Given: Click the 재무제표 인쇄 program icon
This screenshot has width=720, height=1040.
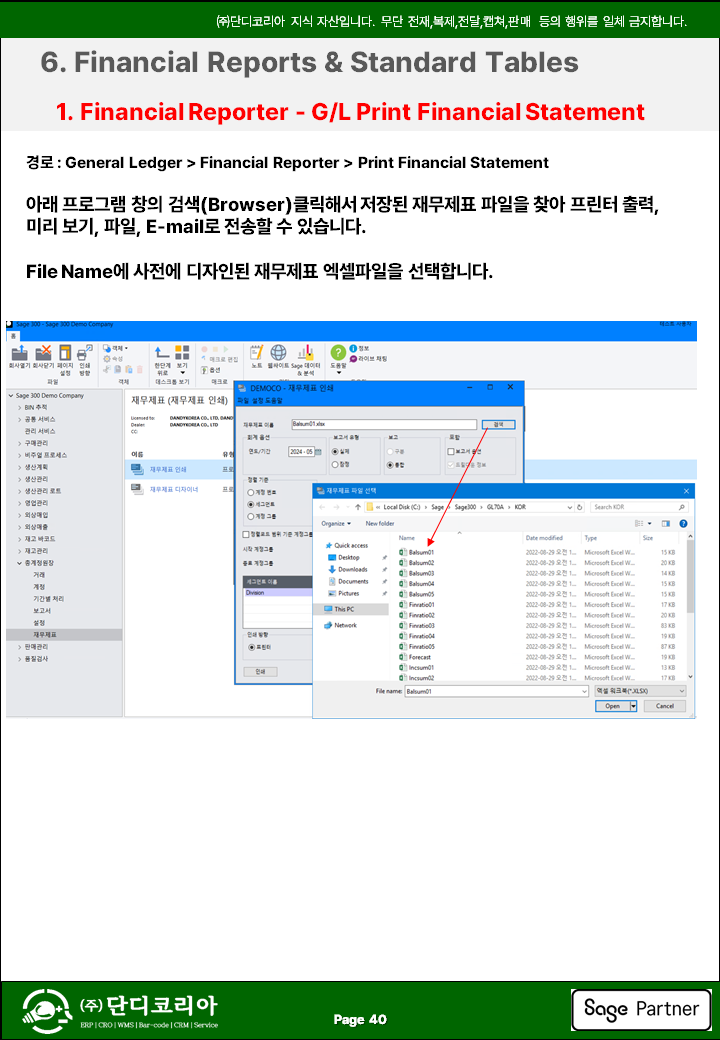Looking at the screenshot, I should pyautogui.click(x=137, y=469).
